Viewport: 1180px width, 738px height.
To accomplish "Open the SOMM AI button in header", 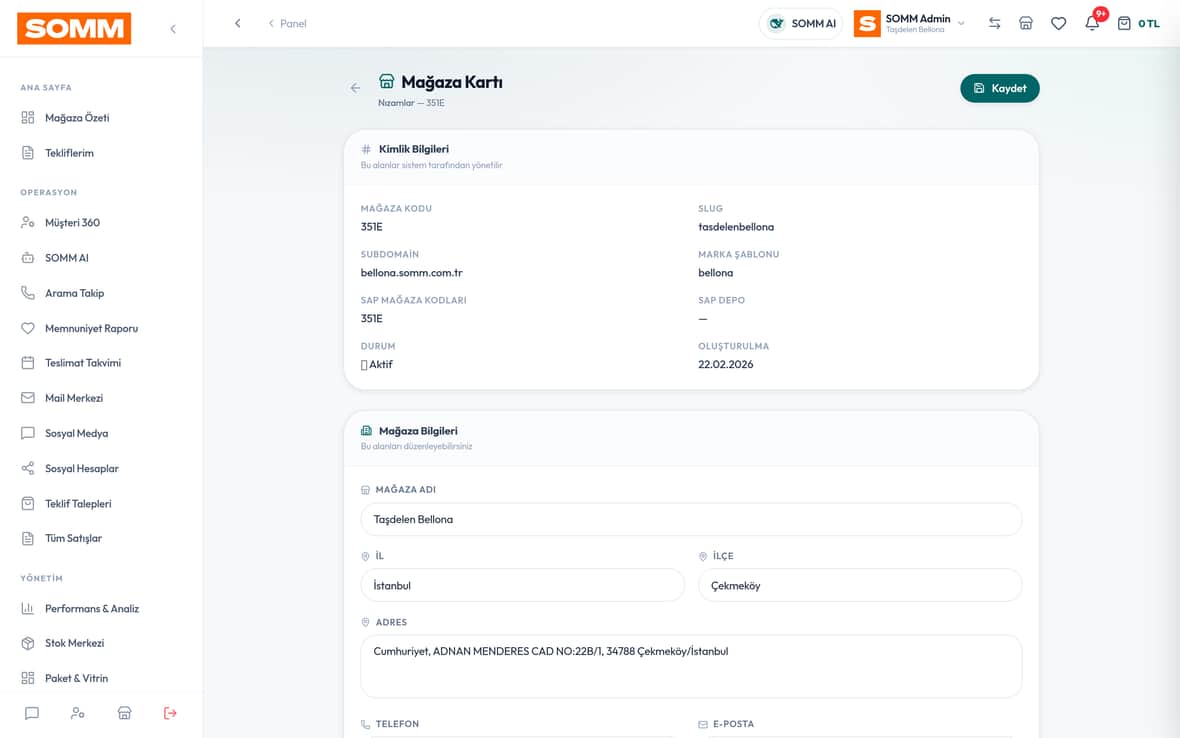I will (801, 23).
